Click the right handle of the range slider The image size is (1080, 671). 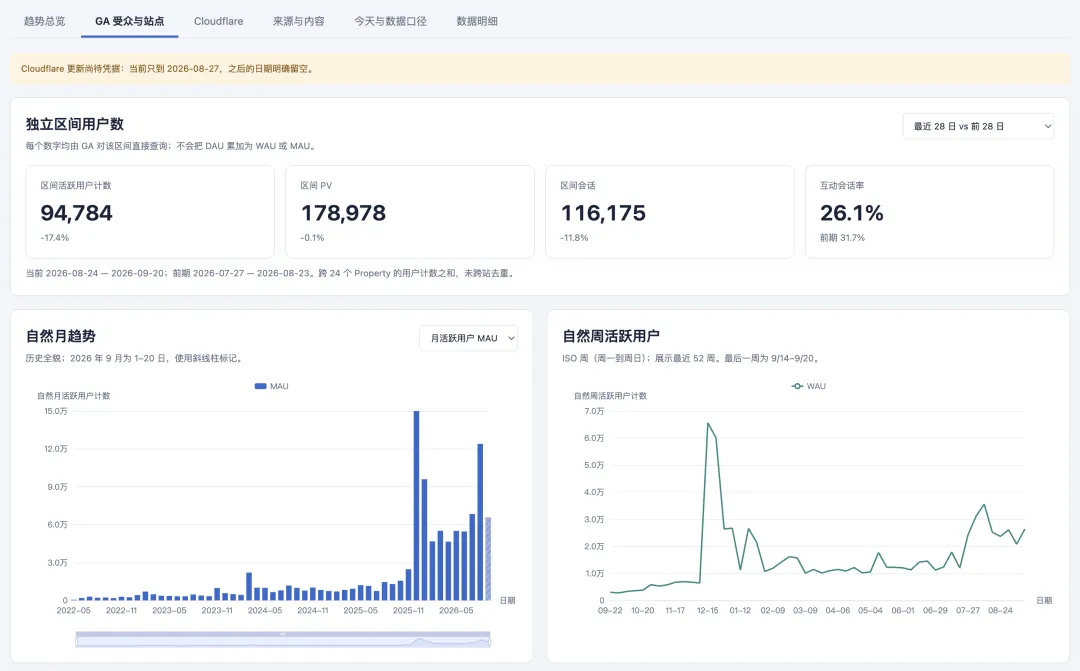(490, 641)
